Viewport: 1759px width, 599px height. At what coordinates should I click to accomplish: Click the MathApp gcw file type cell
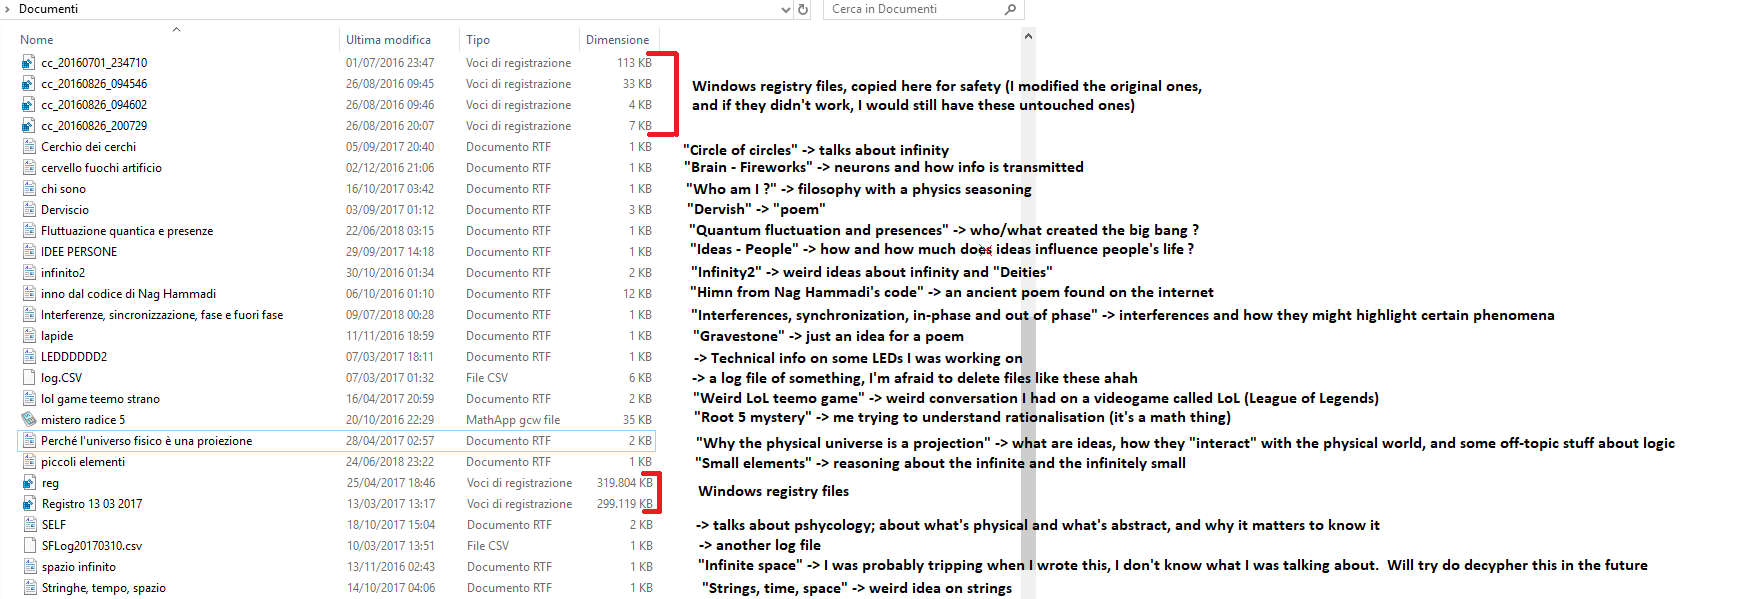point(513,419)
